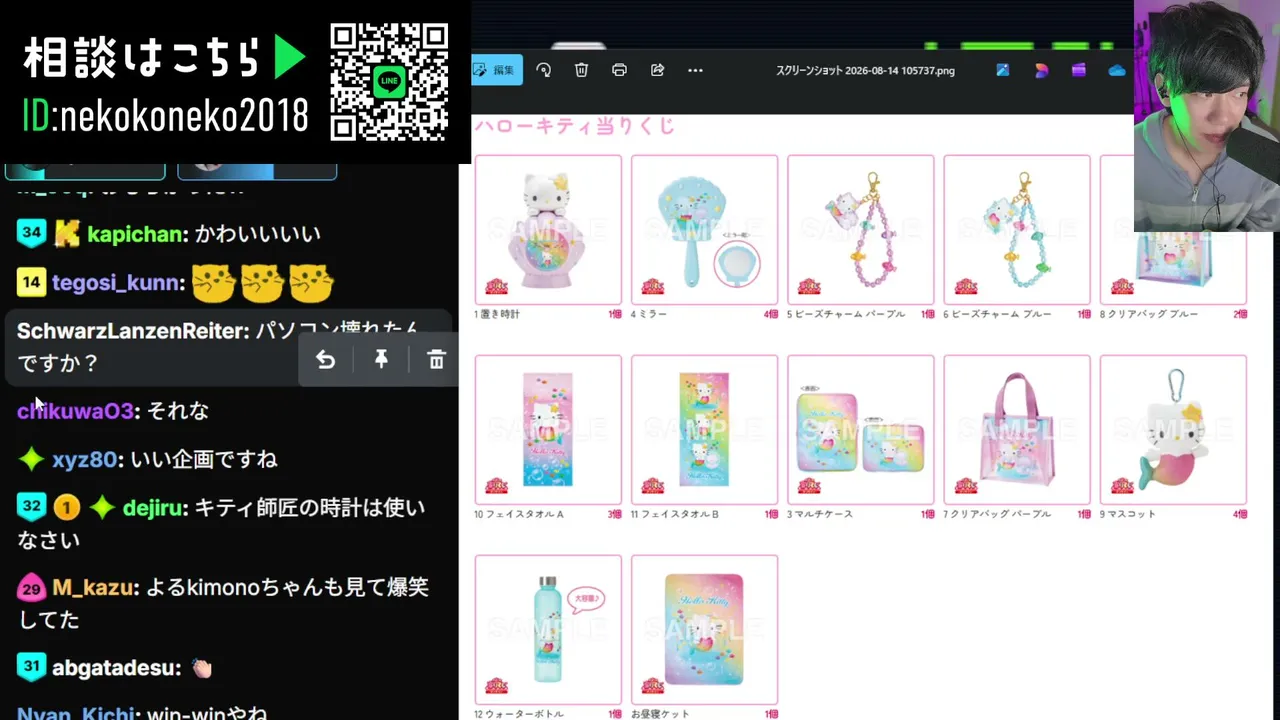Open the purple Clipchamp video icon
Screen dimensions: 1280x720
point(1078,70)
